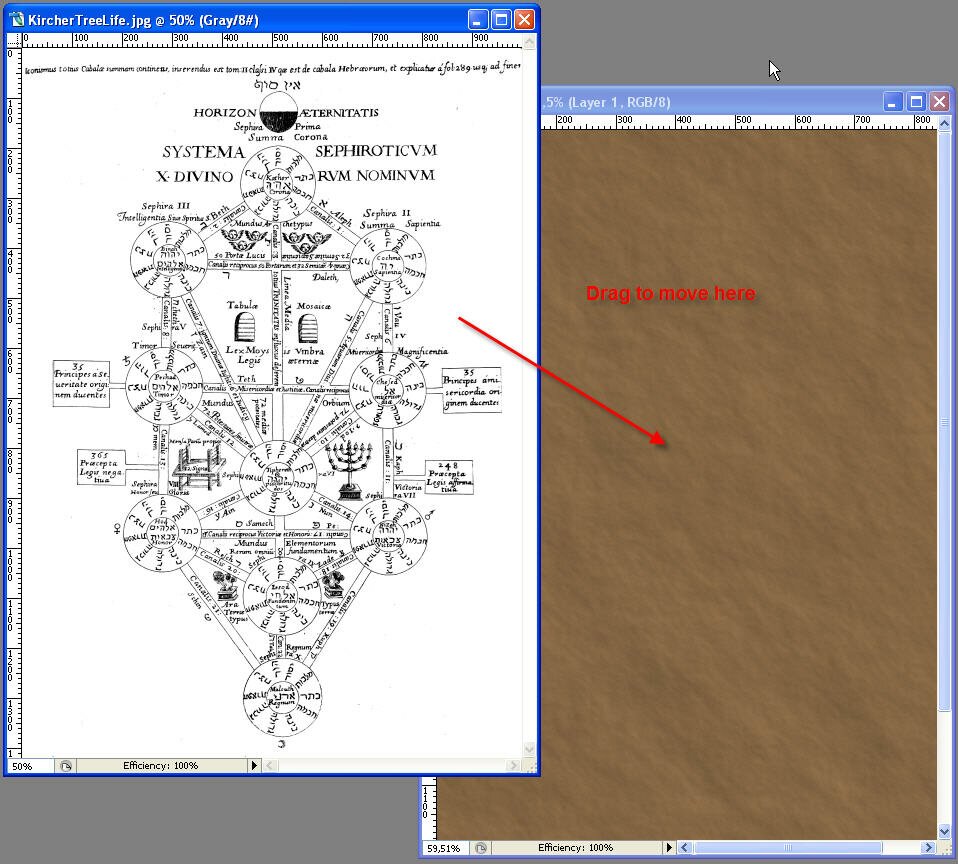Click the scroll up arrow in Layer 1 window
This screenshot has height=864, width=958.
pyautogui.click(x=944, y=124)
